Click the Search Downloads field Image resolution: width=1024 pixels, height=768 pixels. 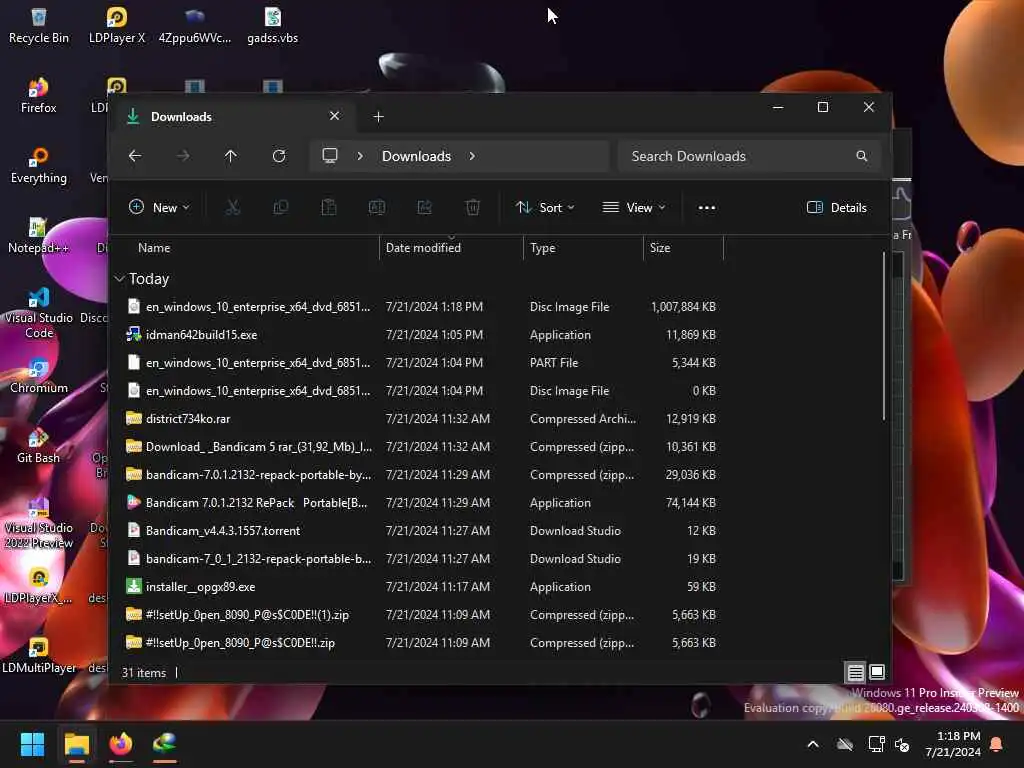click(750, 156)
